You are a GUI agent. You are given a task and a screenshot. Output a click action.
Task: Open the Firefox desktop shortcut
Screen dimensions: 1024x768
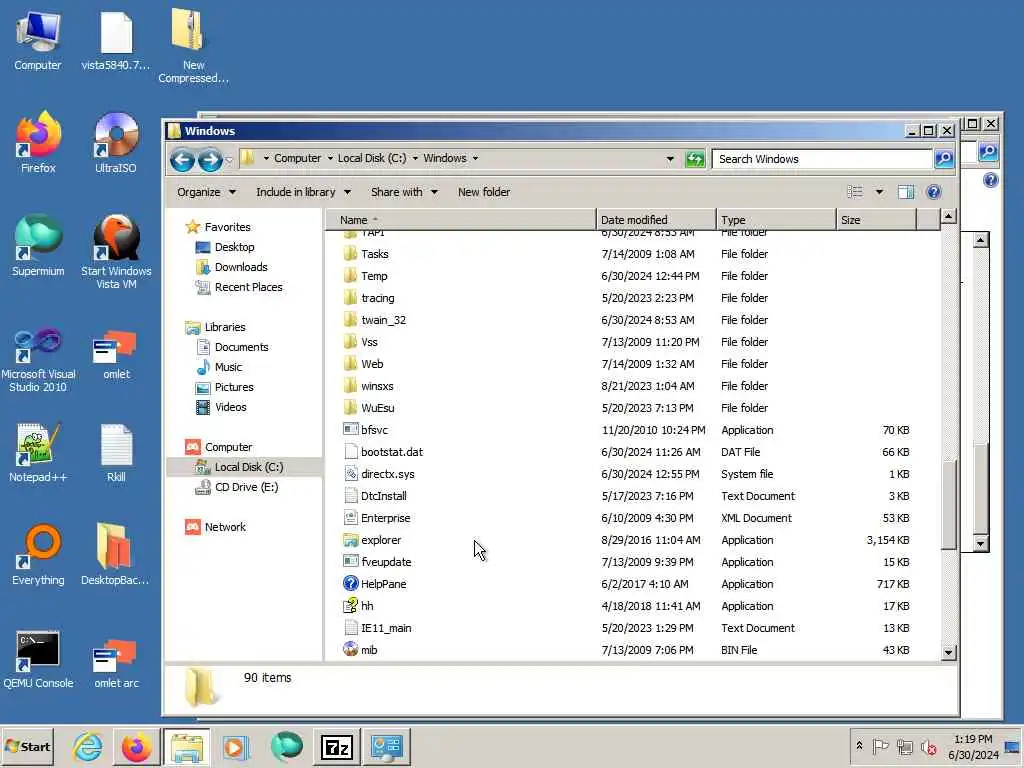click(38, 142)
